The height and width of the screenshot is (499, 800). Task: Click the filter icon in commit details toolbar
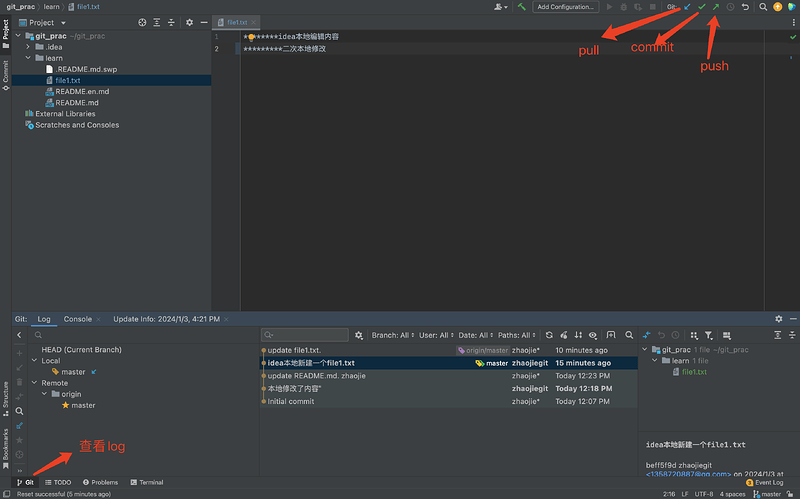[709, 335]
